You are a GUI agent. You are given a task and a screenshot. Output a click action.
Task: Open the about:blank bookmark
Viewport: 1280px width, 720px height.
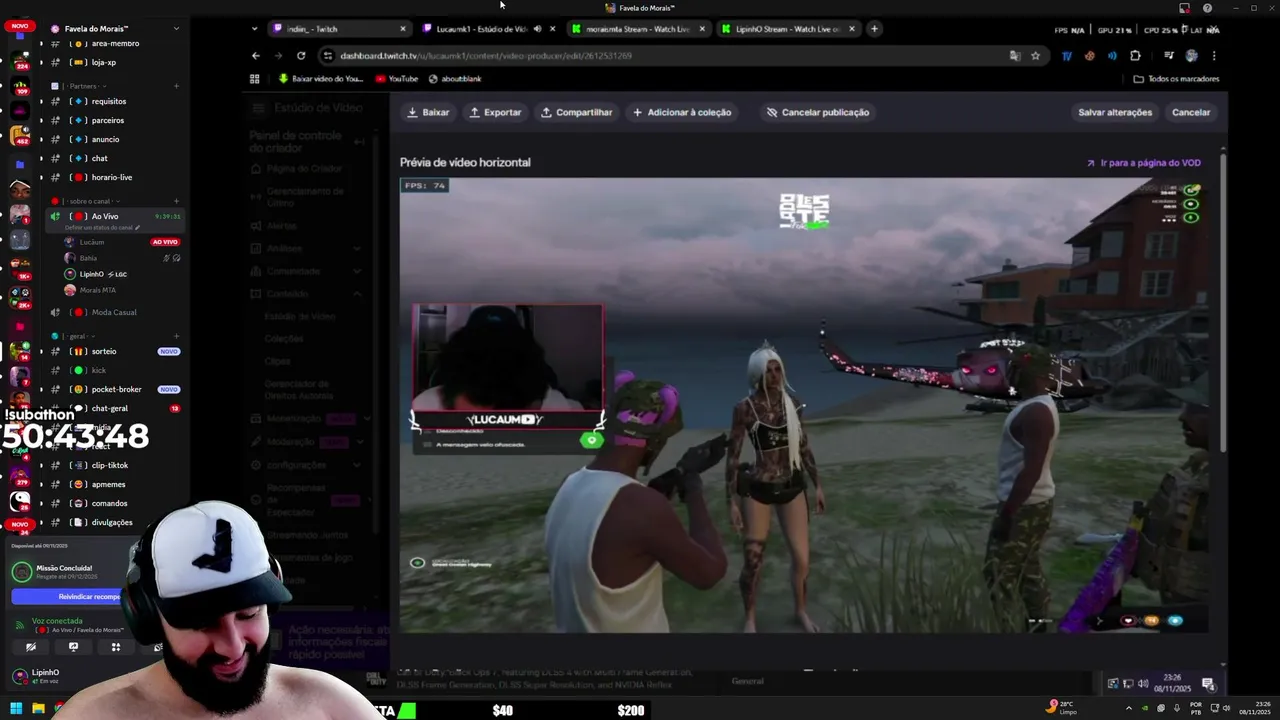[x=455, y=79]
